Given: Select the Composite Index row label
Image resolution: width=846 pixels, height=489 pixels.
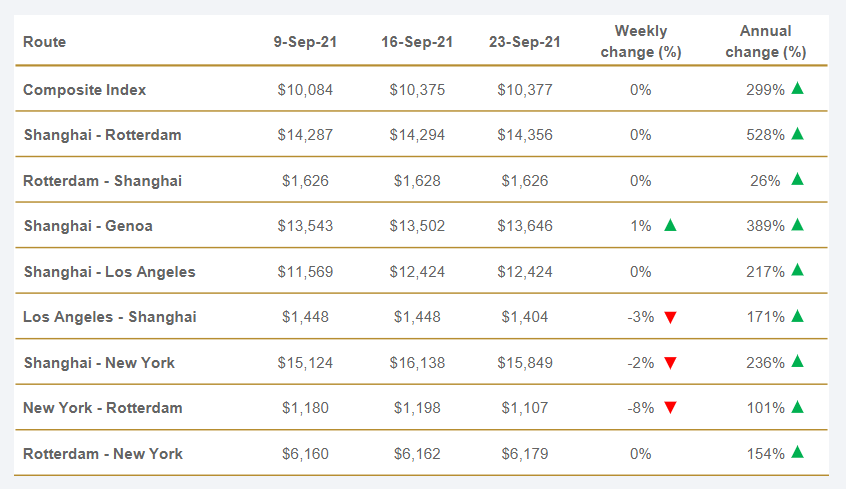Looking at the screenshot, I should pyautogui.click(x=85, y=90).
